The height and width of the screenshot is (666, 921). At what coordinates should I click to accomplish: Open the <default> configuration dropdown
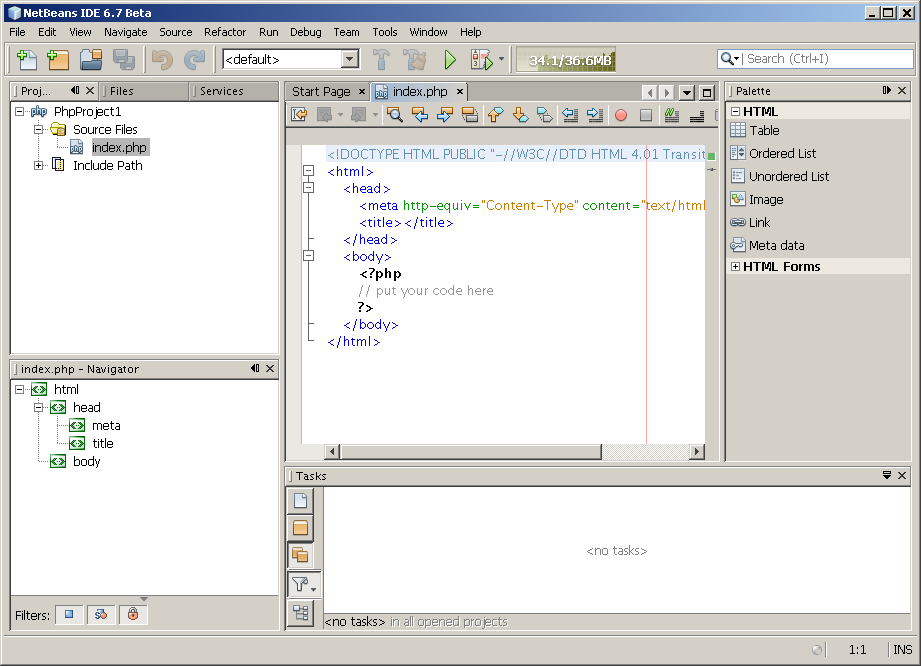click(349, 60)
